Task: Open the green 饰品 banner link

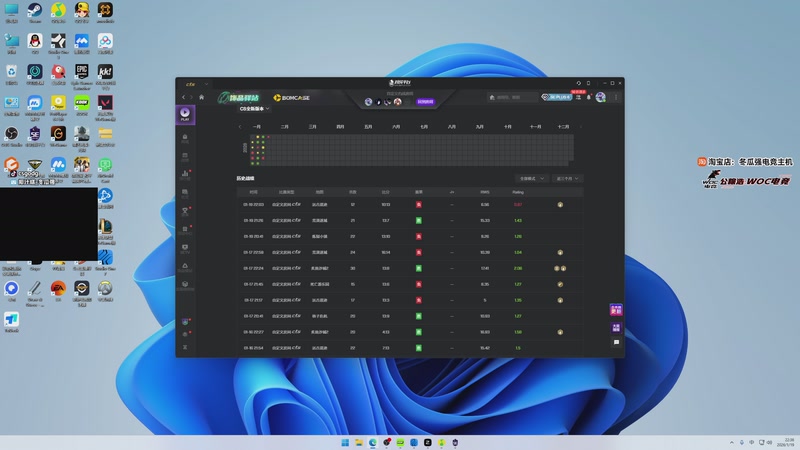Action: (239, 97)
